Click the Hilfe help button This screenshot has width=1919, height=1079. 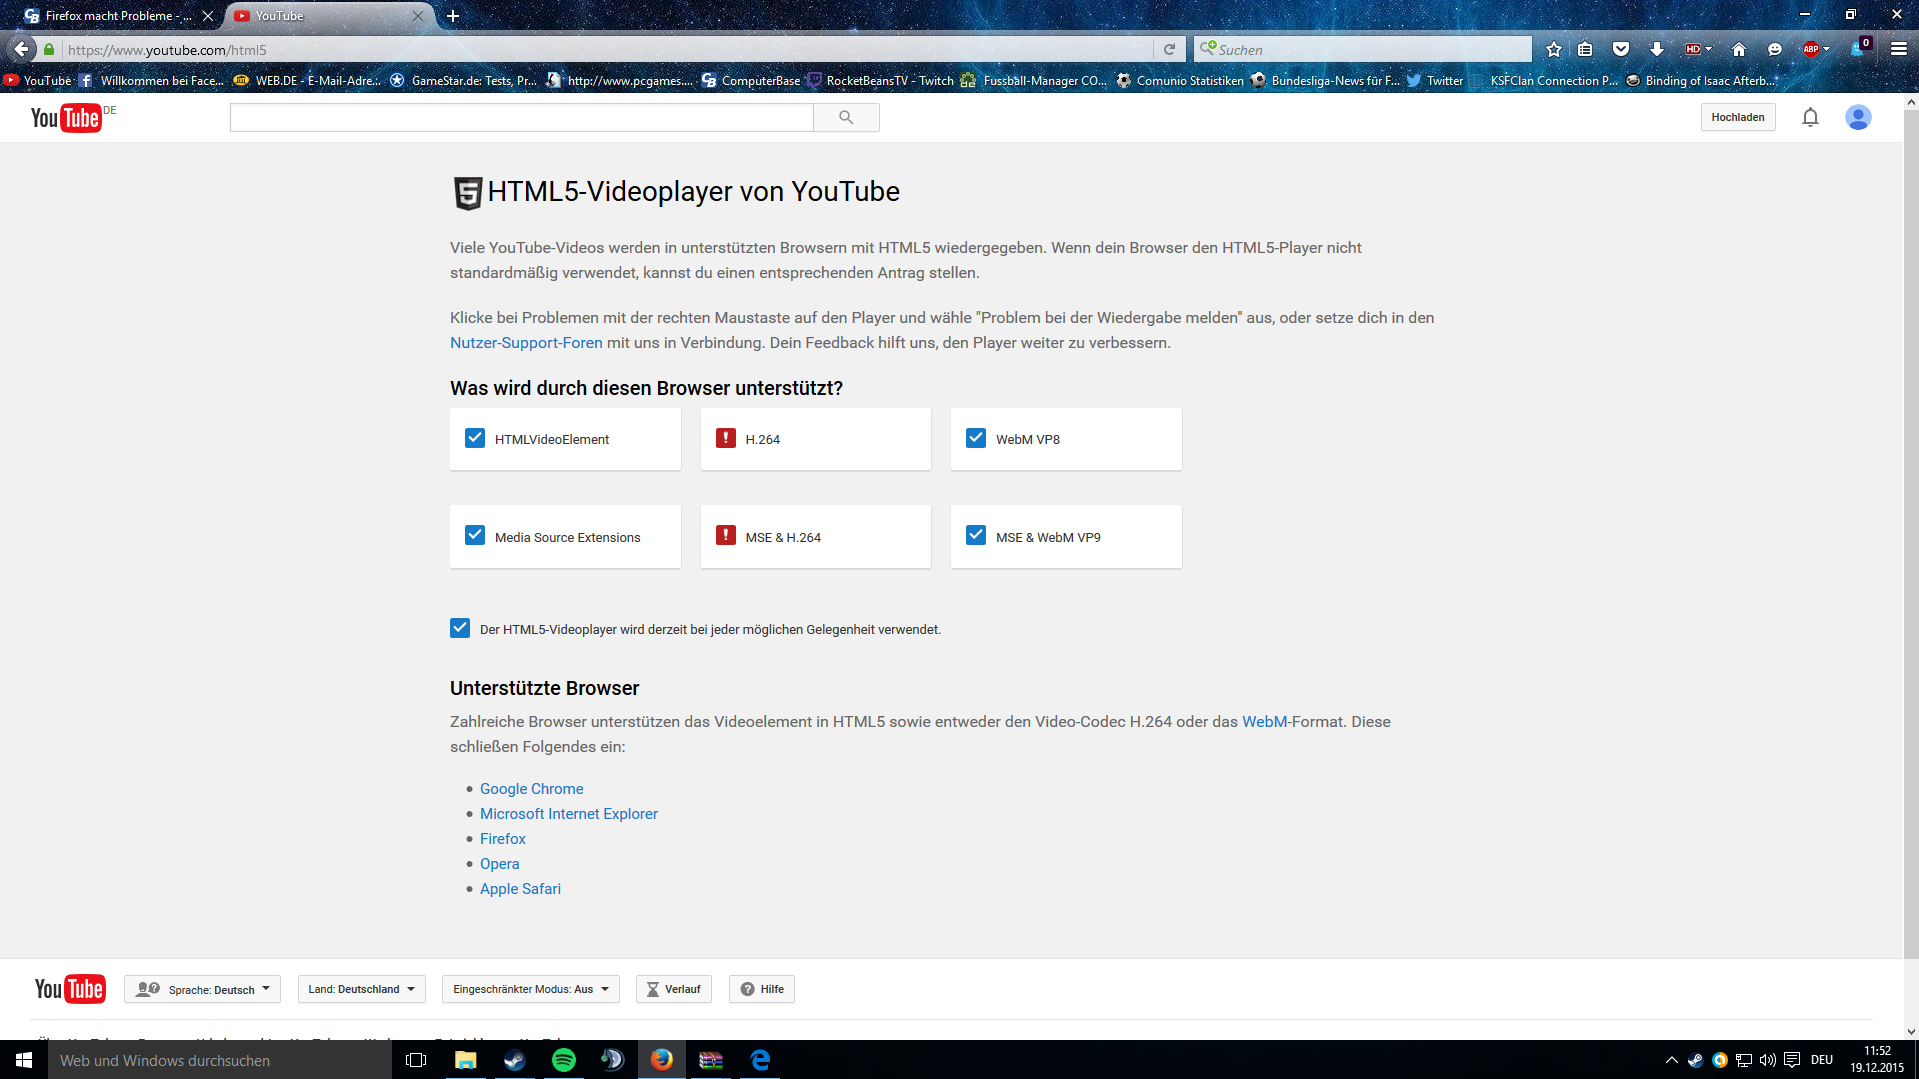tap(762, 989)
